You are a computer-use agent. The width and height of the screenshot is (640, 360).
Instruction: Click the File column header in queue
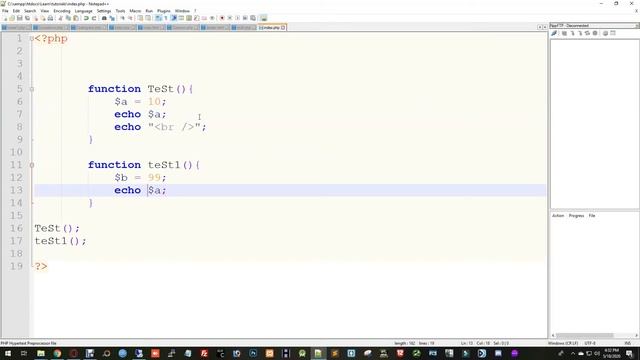(x=592, y=216)
